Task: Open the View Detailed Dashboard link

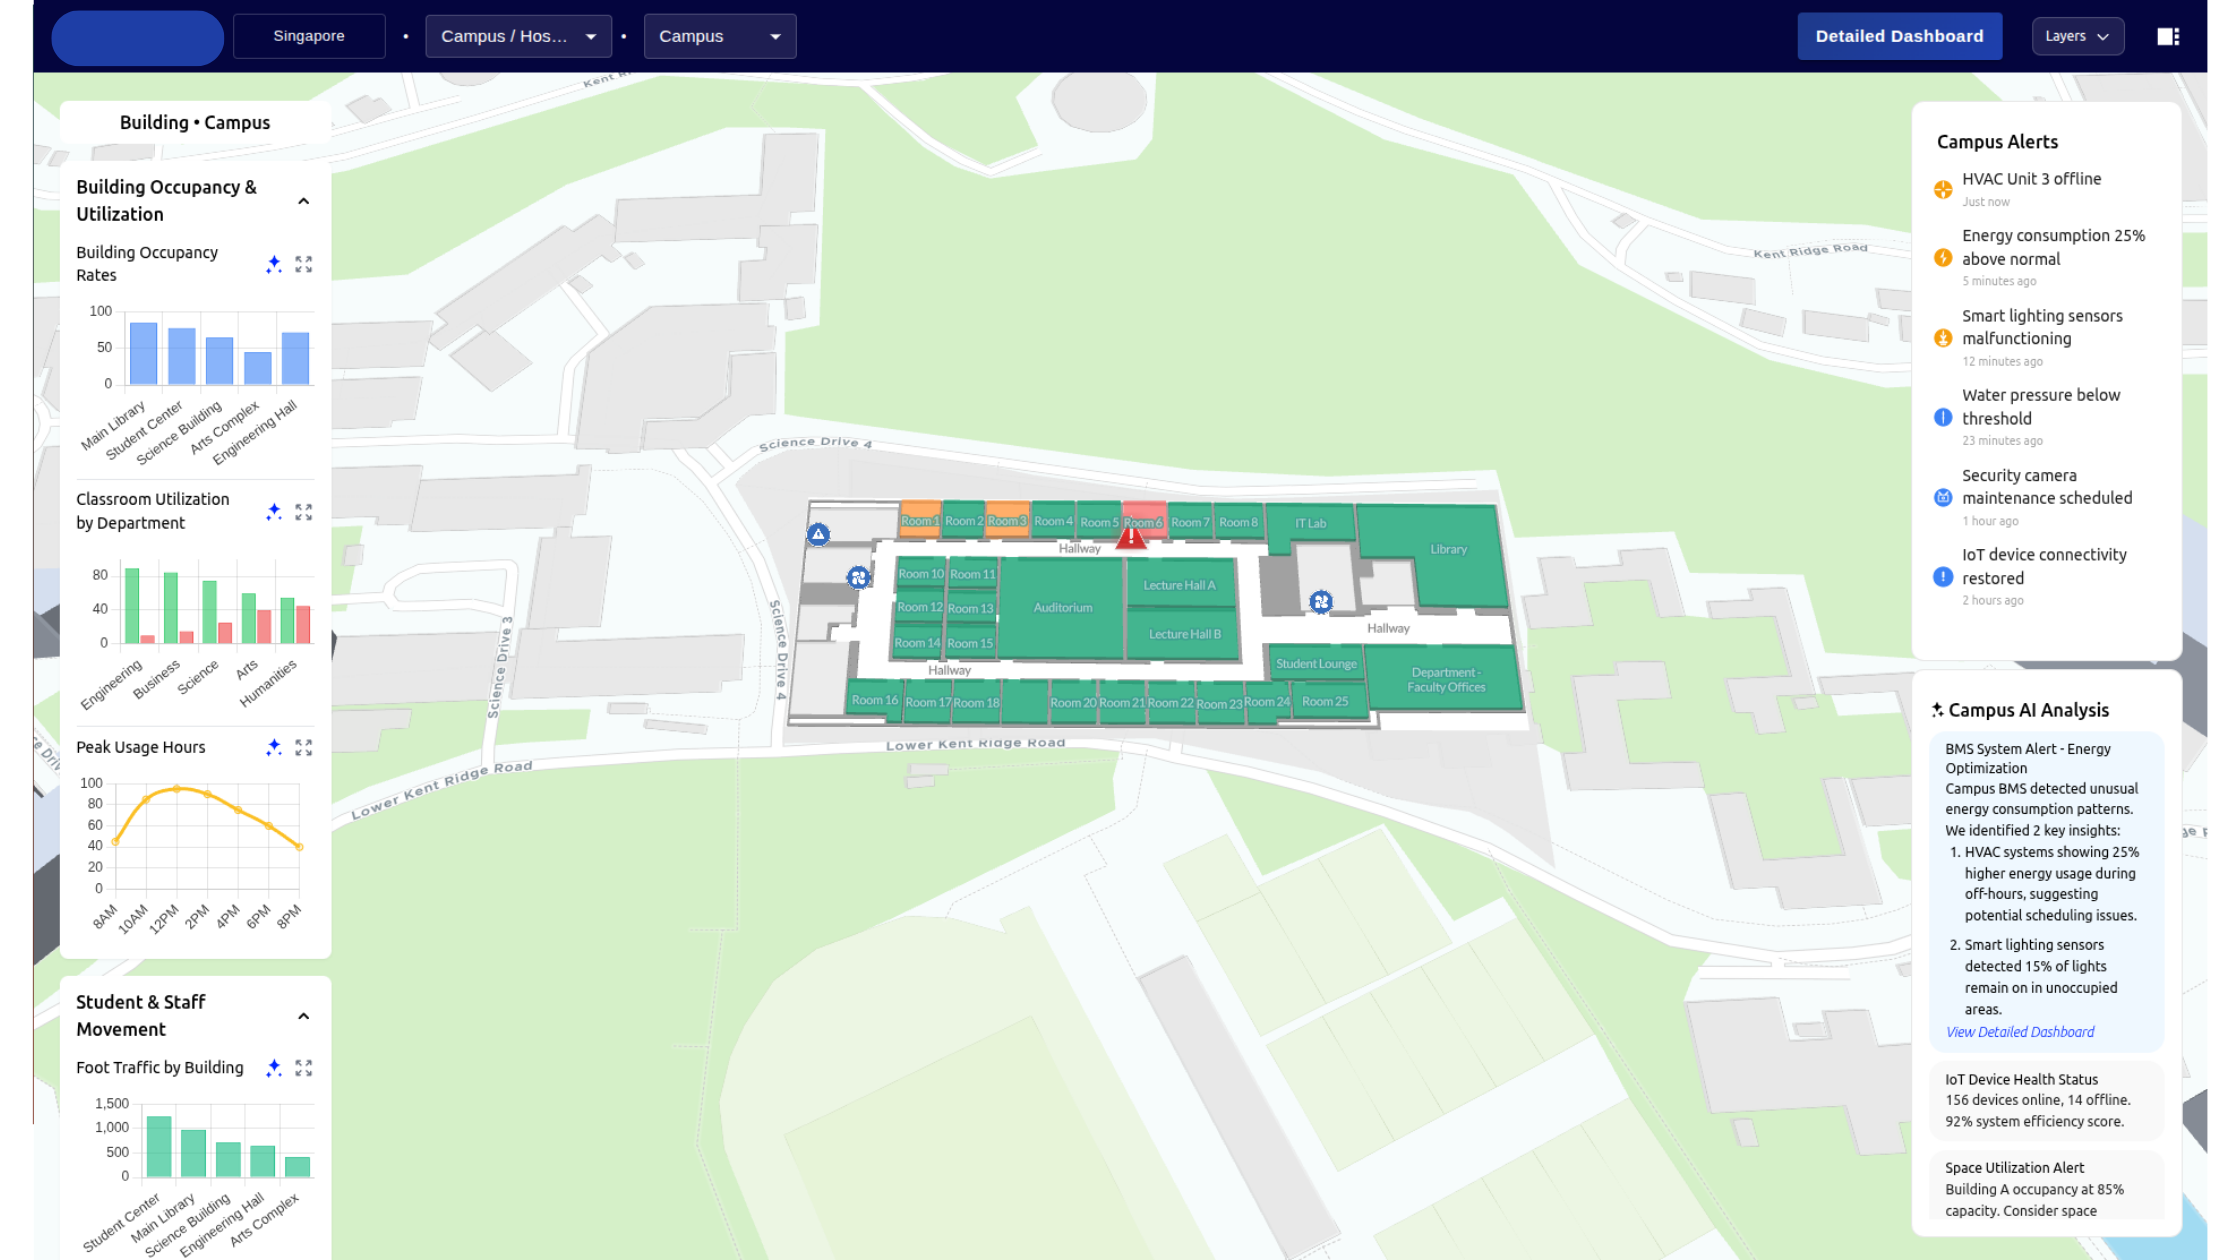Action: [2019, 1032]
